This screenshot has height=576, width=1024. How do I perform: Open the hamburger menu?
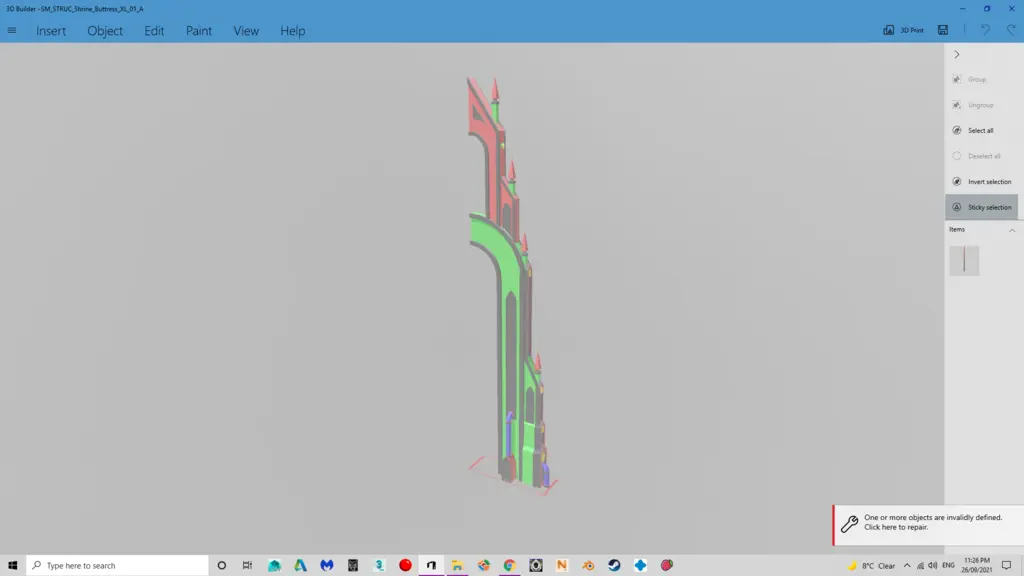tap(12, 30)
